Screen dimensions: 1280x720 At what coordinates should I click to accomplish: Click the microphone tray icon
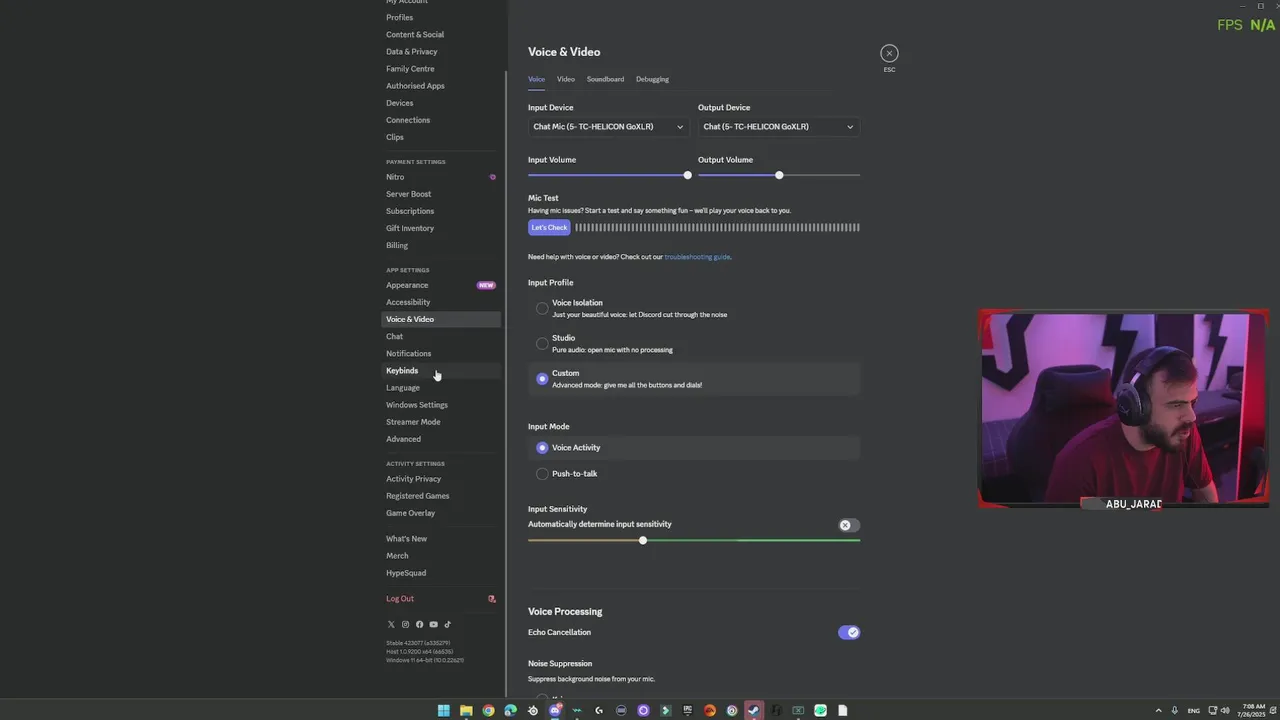click(1175, 711)
